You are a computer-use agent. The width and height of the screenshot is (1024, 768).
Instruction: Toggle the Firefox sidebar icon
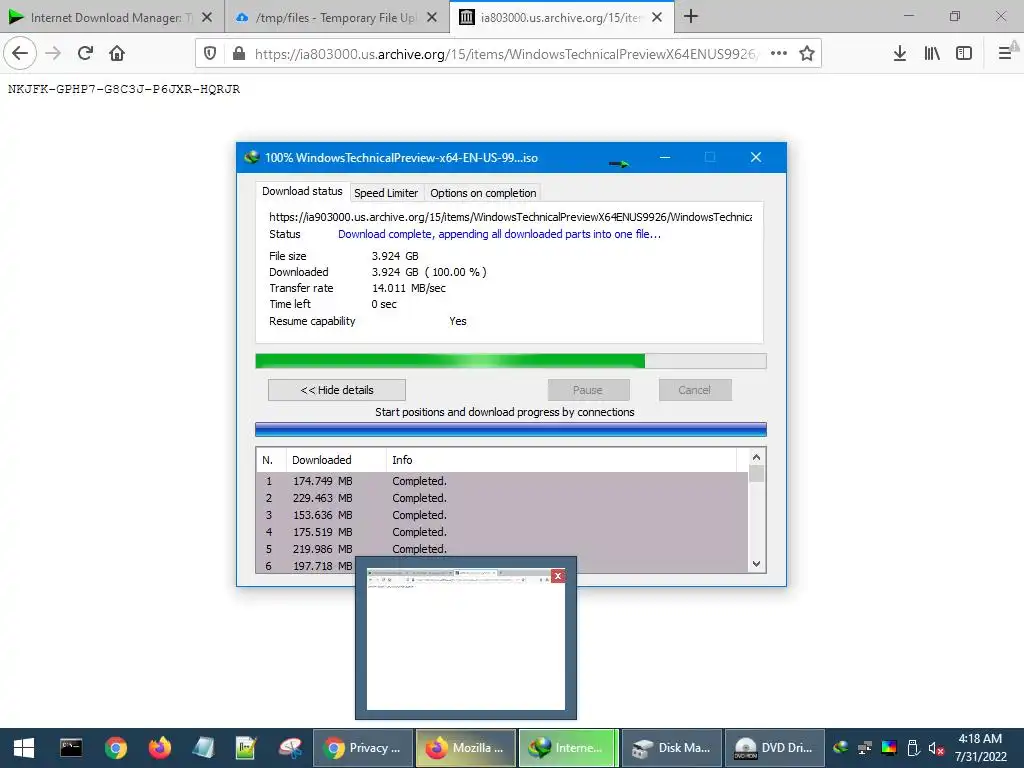(964, 54)
